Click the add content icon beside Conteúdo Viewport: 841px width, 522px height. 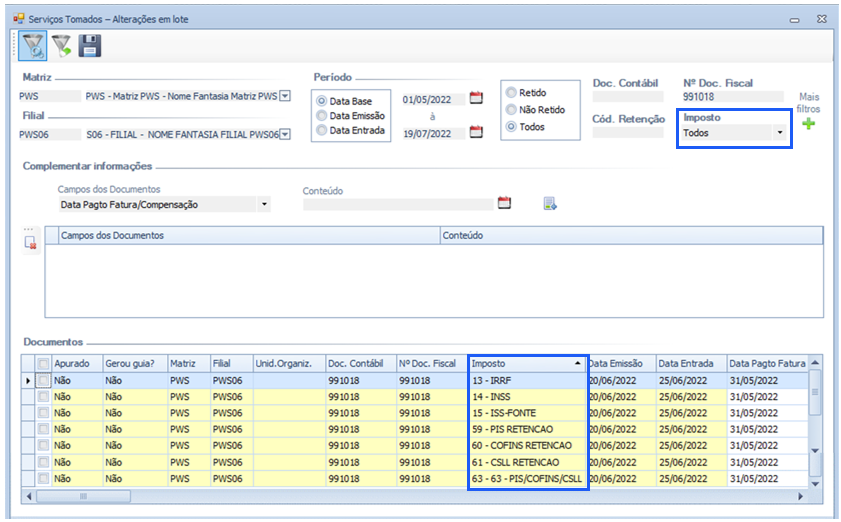pos(550,204)
